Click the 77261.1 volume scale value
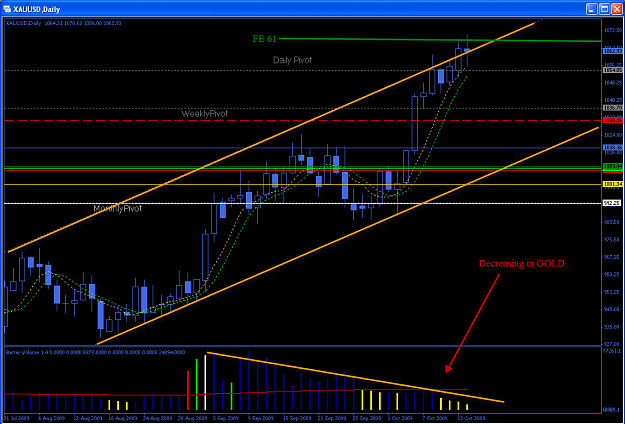The width and height of the screenshot is (625, 424). [x=613, y=351]
